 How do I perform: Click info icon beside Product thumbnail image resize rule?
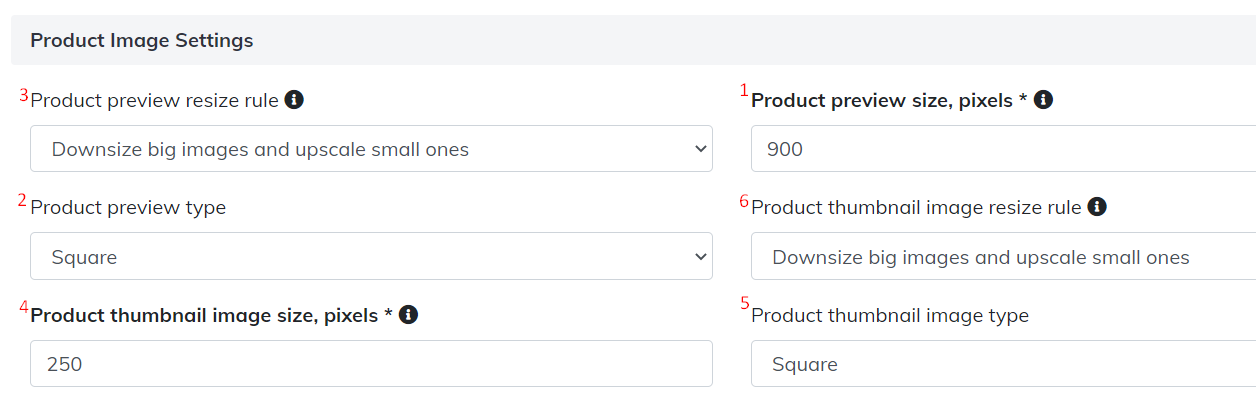pyautogui.click(x=1097, y=207)
